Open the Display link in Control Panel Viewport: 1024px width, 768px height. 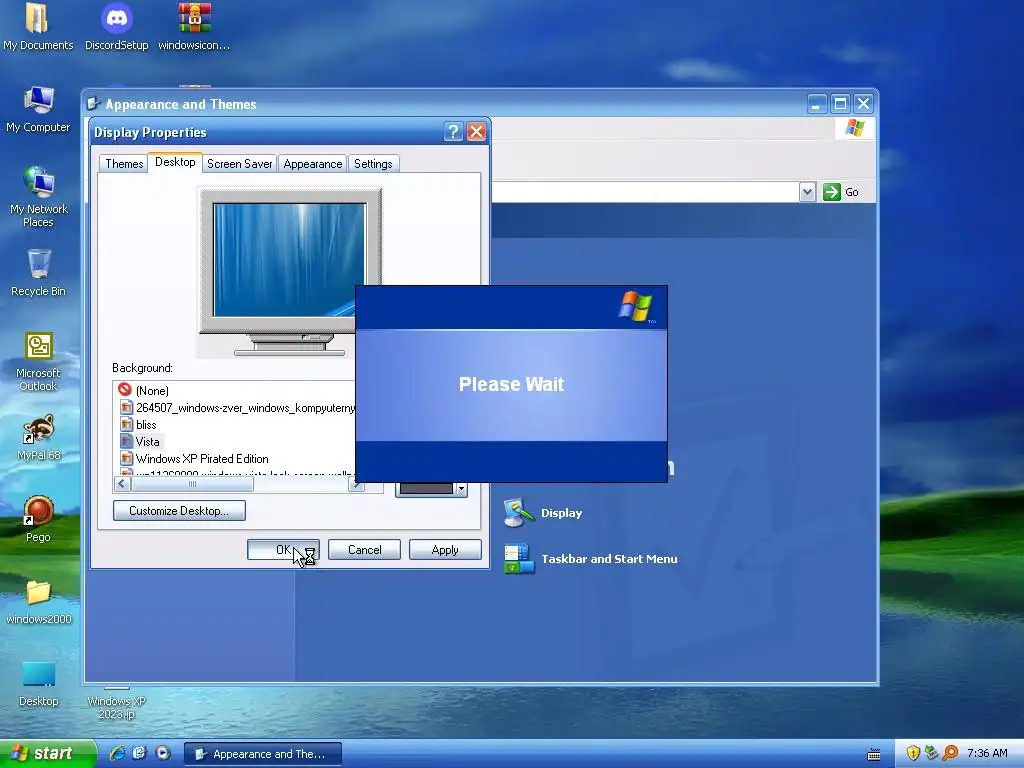pos(562,513)
